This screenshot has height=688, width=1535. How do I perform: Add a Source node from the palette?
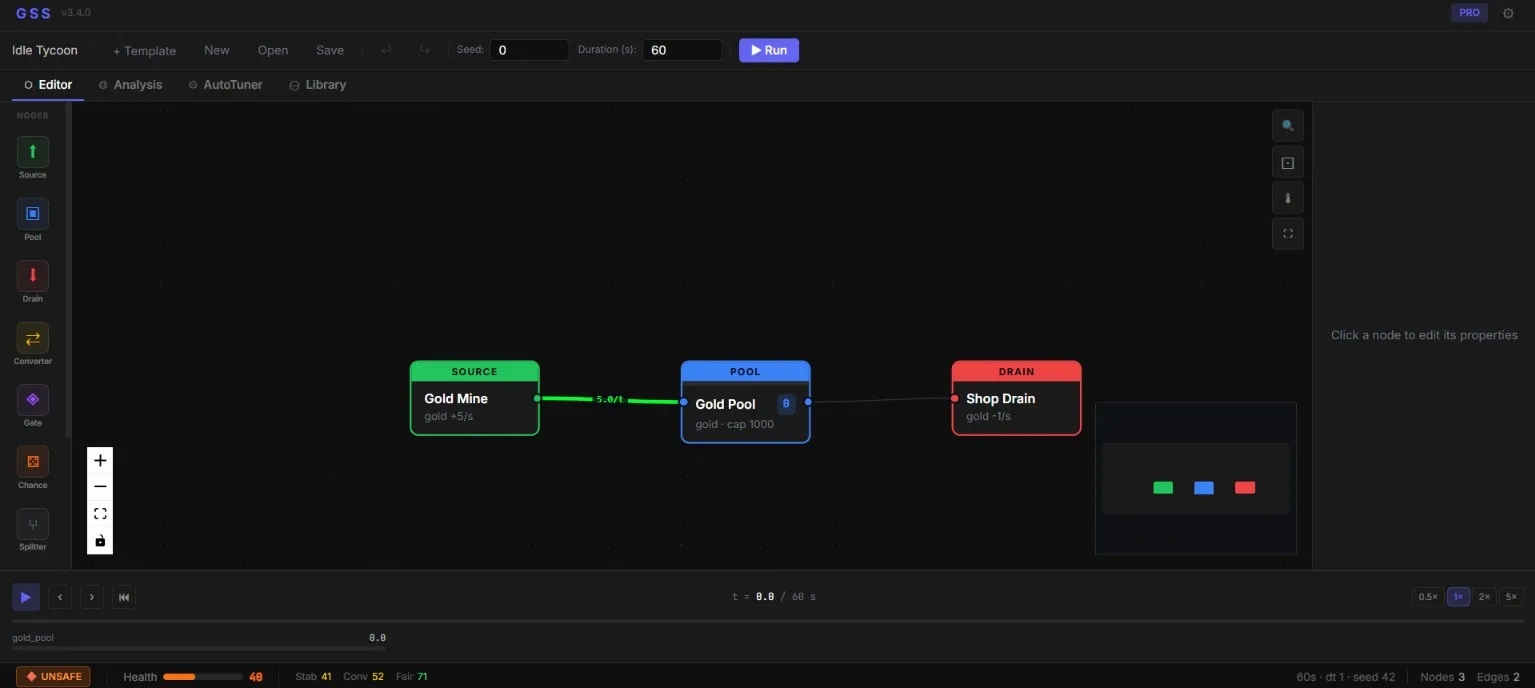[x=33, y=152]
